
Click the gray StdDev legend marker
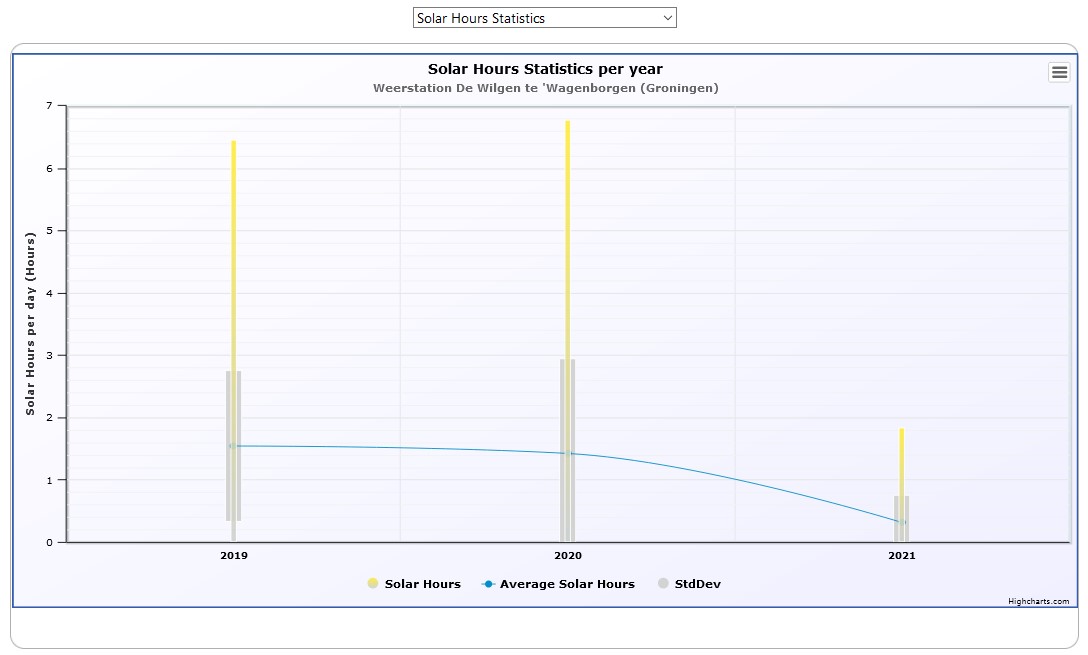(663, 584)
